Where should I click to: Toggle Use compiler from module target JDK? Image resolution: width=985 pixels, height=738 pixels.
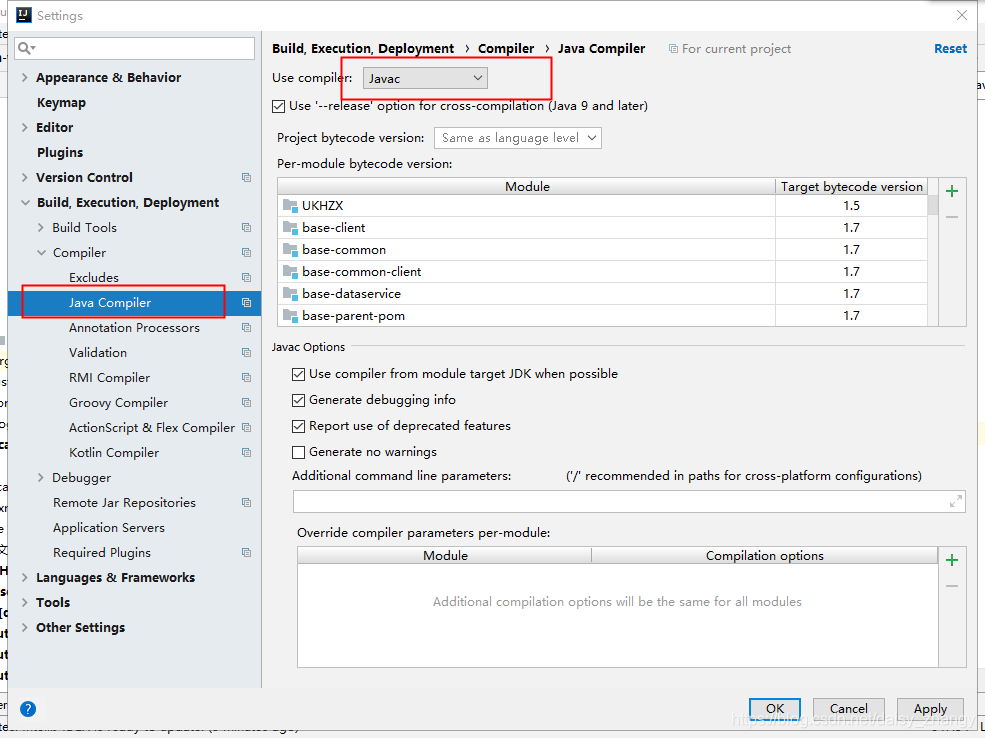tap(298, 374)
